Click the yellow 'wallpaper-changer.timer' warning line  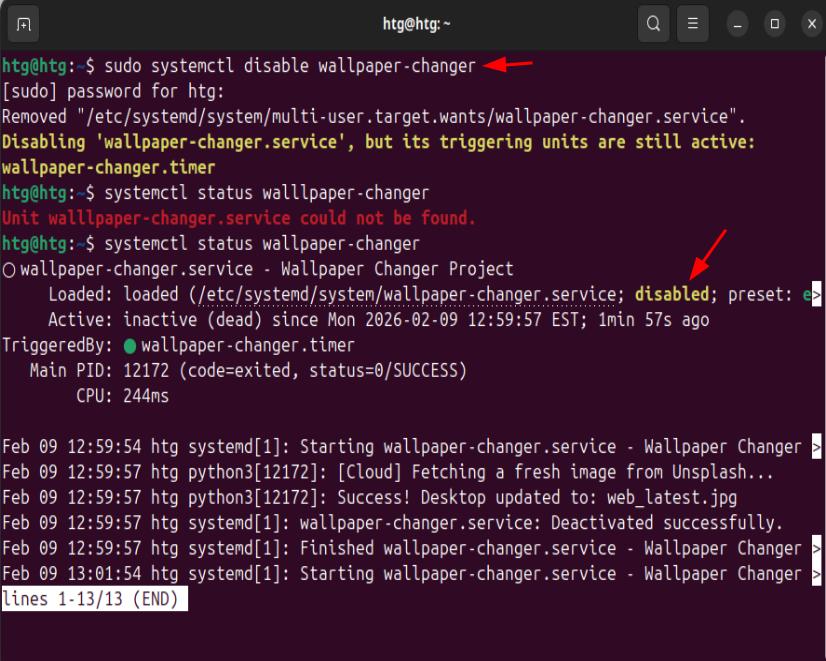pyautogui.click(x=109, y=167)
